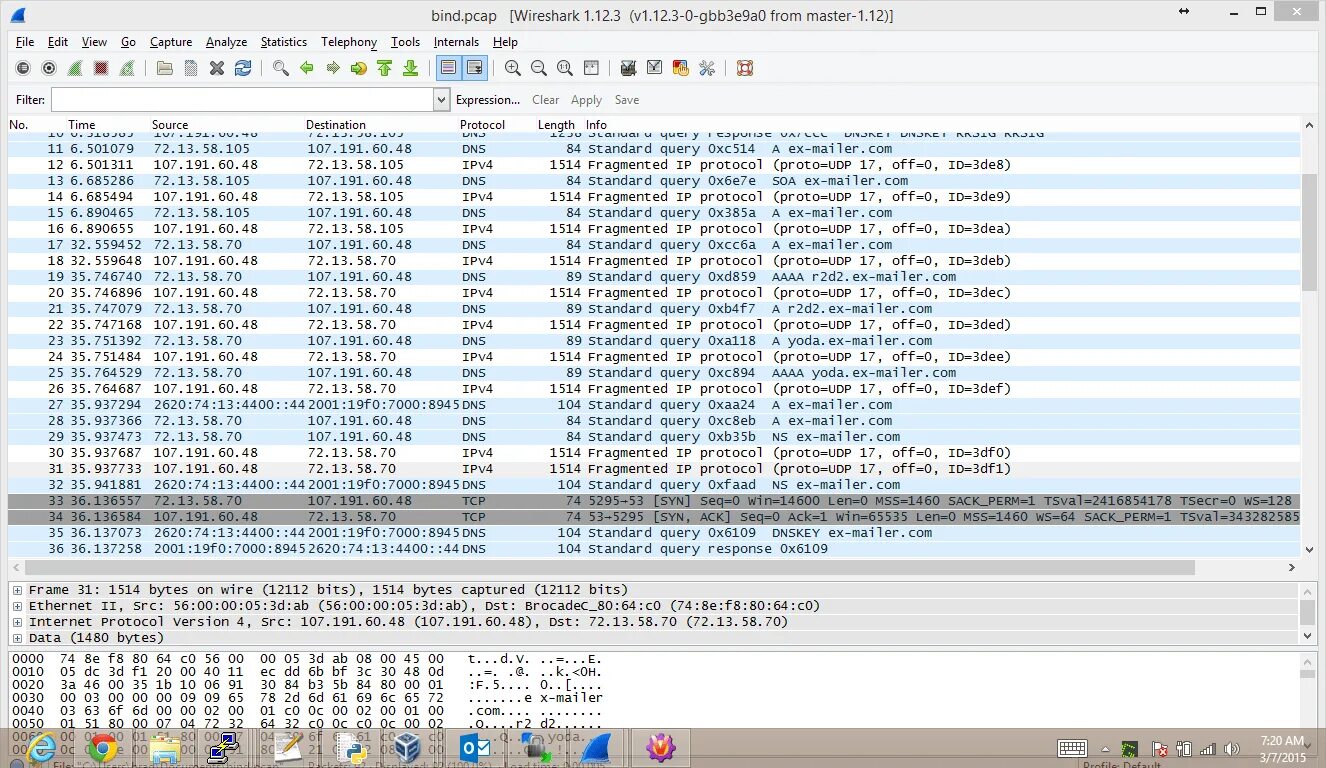Image resolution: width=1326 pixels, height=768 pixels.
Task: Open the filter history dropdown
Action: coord(442,100)
